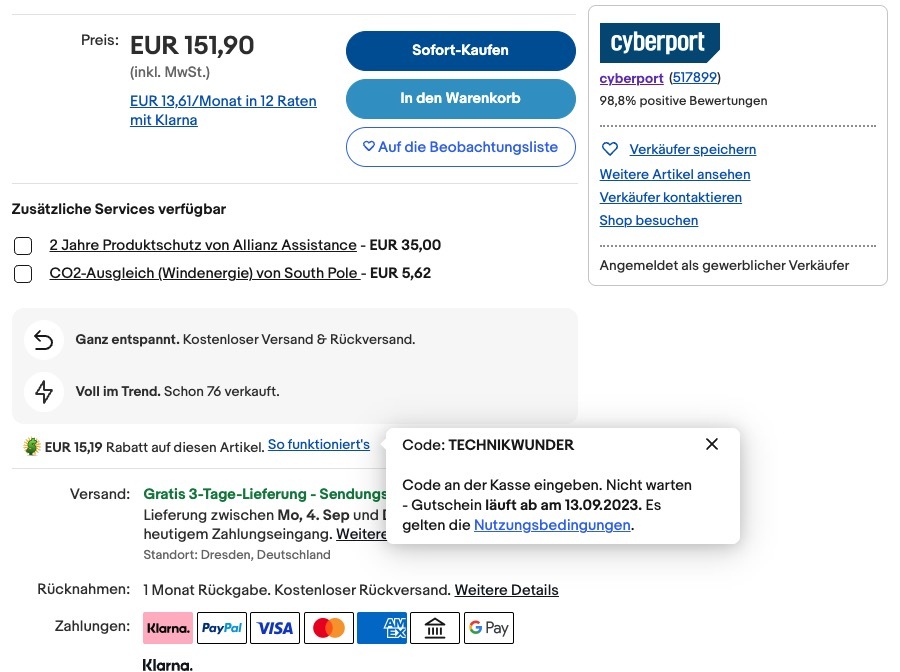Click the Mastercard payment icon
Viewport: 900px width, 672px height.
pyautogui.click(x=329, y=628)
